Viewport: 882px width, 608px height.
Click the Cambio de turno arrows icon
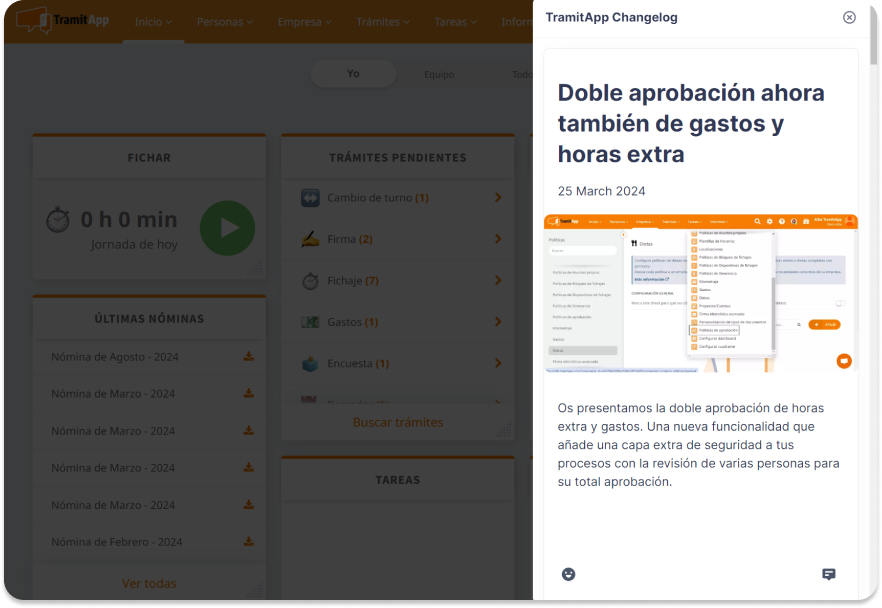310,198
